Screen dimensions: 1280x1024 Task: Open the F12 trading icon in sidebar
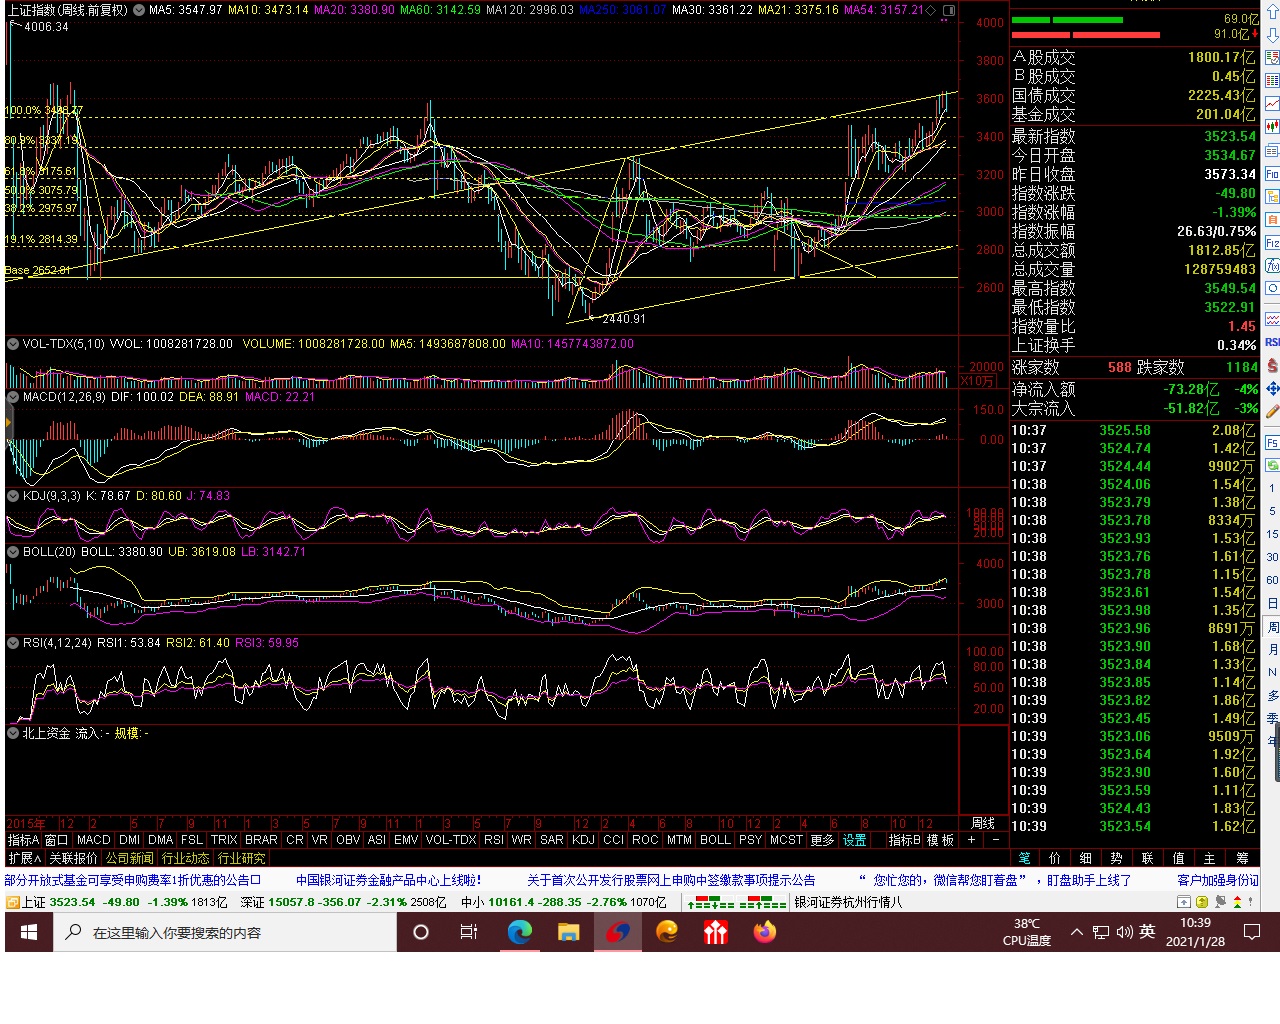1272,243
